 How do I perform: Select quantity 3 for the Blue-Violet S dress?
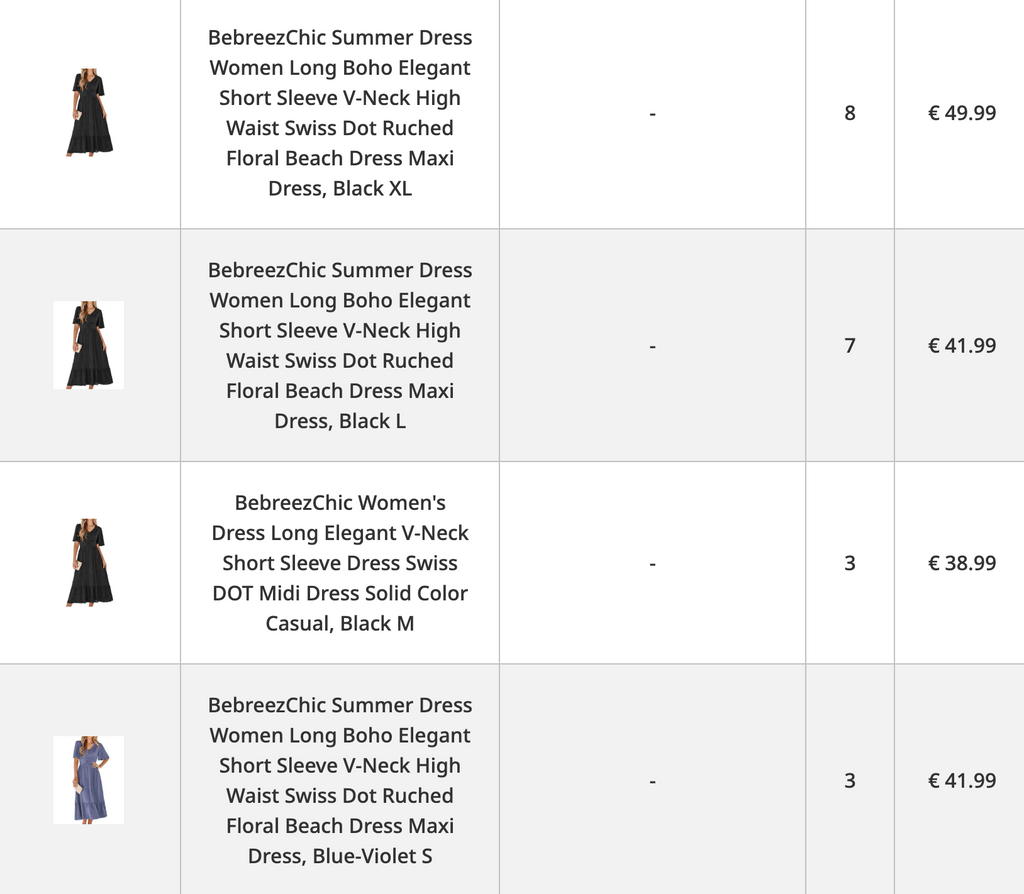coord(850,780)
